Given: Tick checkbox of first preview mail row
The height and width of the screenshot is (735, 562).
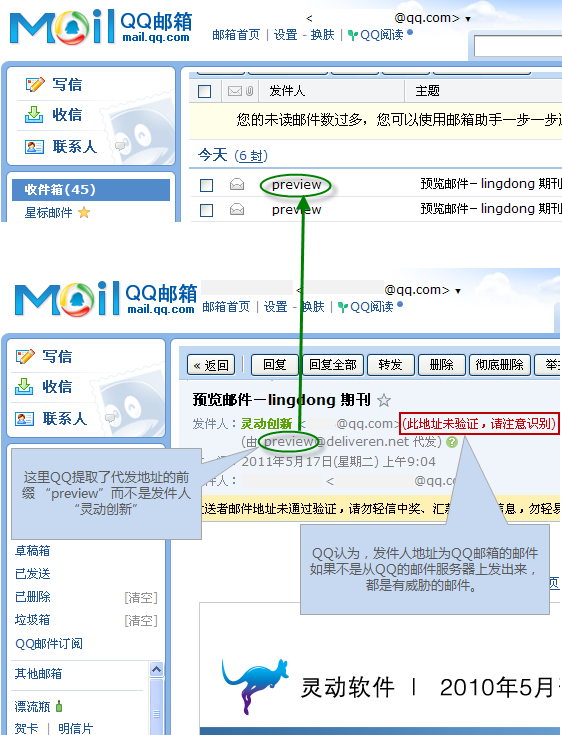Looking at the screenshot, I should point(206,186).
